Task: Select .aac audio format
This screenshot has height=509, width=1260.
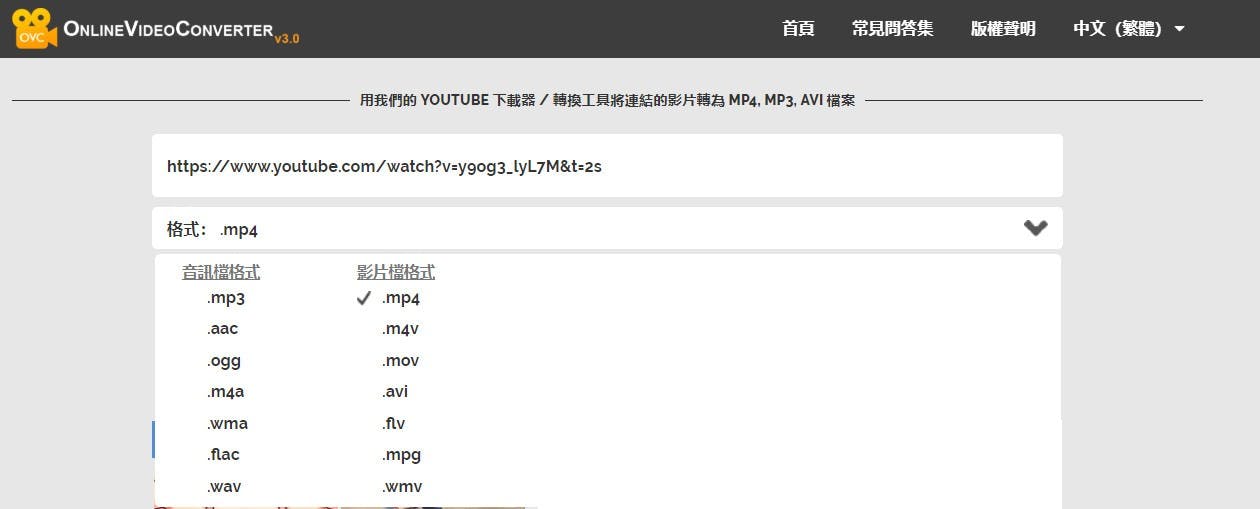Action: pyautogui.click(x=222, y=329)
